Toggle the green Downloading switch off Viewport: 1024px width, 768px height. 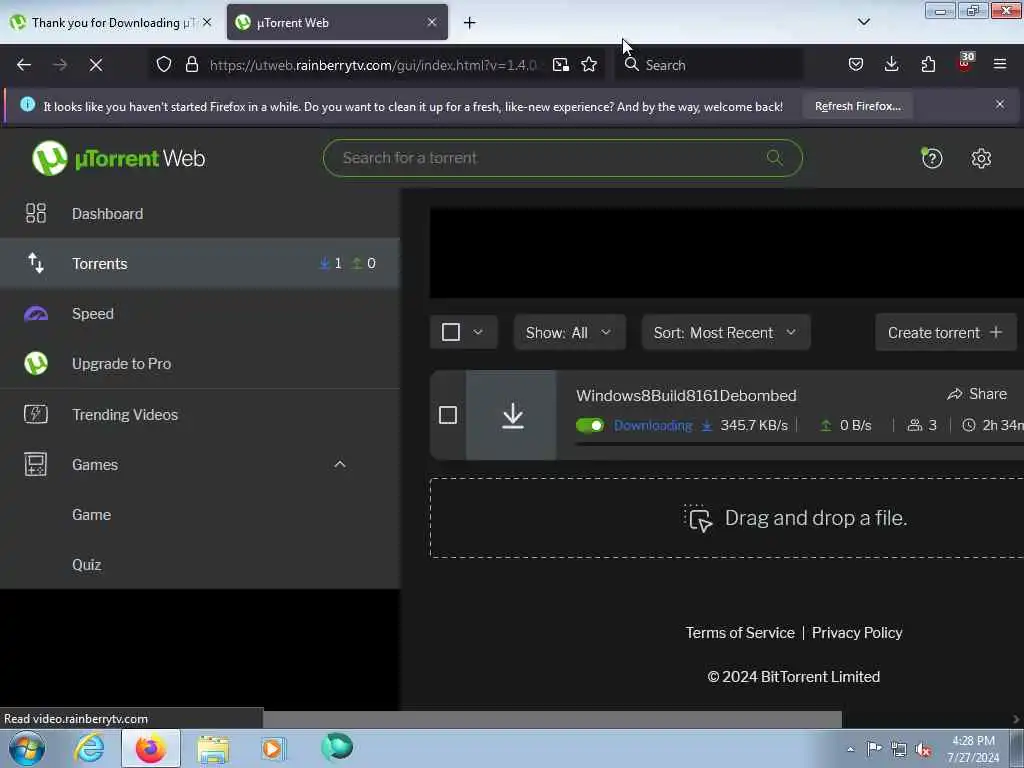pyautogui.click(x=590, y=425)
